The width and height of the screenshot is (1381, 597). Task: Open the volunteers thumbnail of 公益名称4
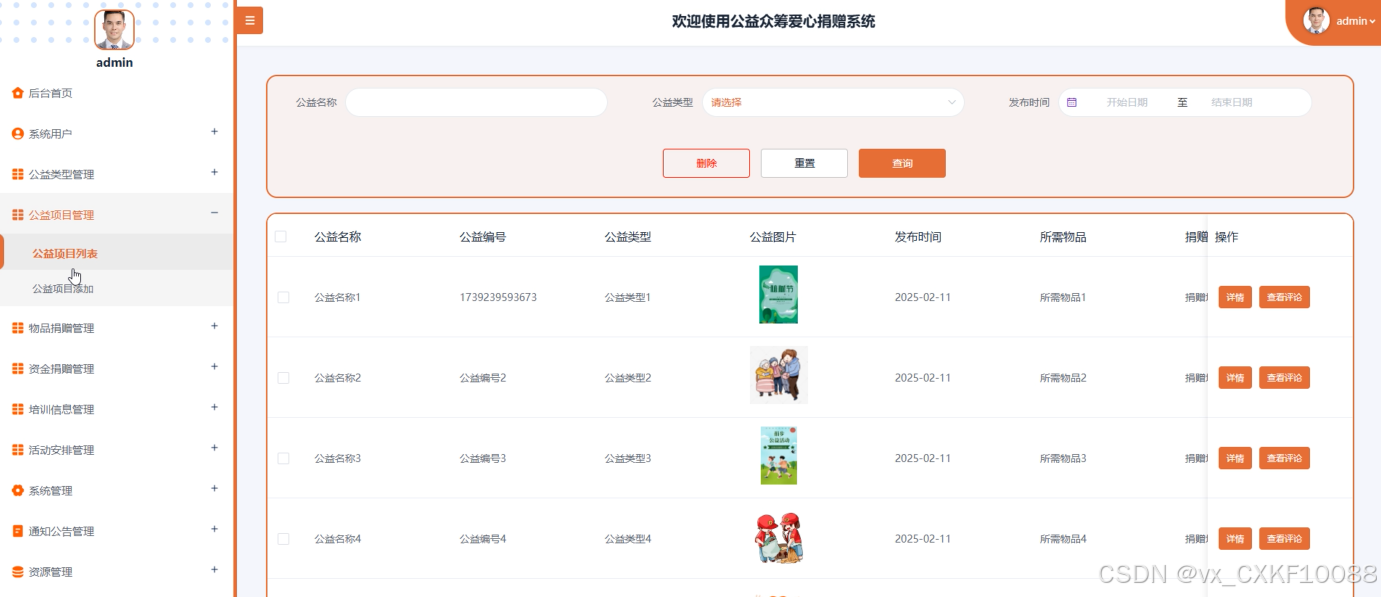click(778, 537)
